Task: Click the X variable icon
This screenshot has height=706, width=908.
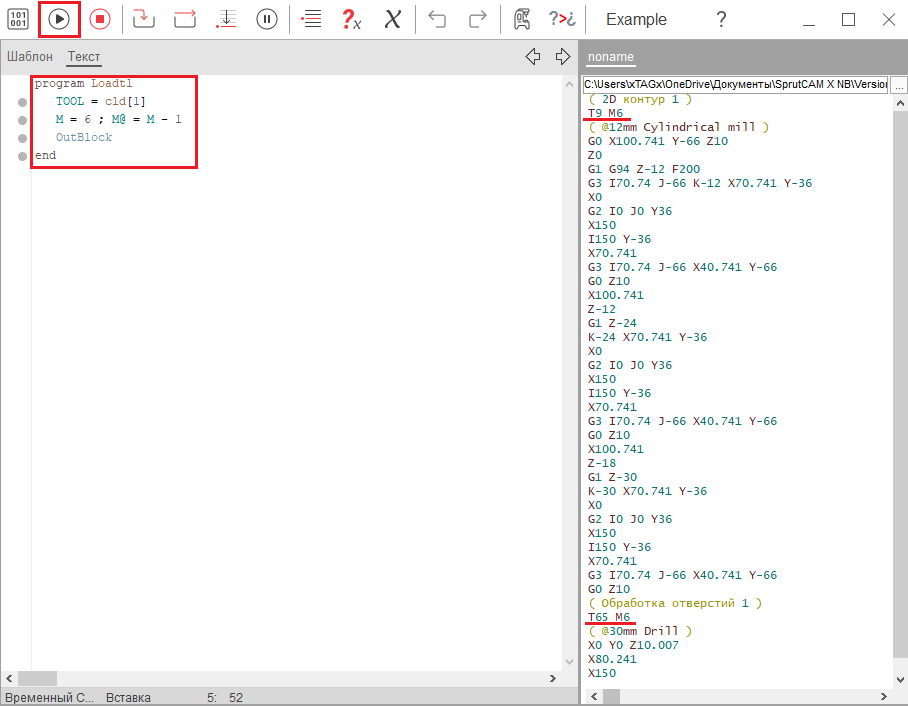Action: point(393,19)
